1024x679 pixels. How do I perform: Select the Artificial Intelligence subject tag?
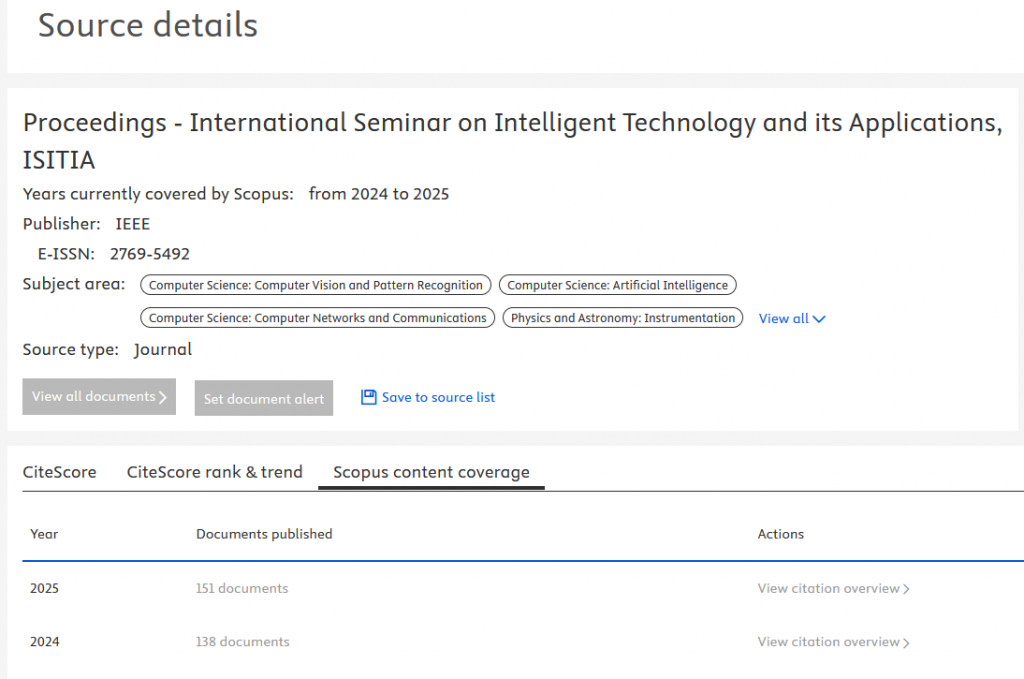617,285
